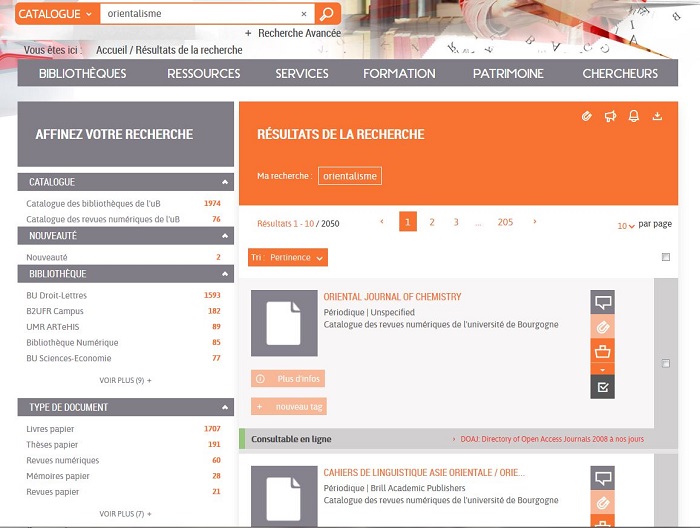Click the magnifying glass search button
The image size is (700, 528).
[x=326, y=14]
